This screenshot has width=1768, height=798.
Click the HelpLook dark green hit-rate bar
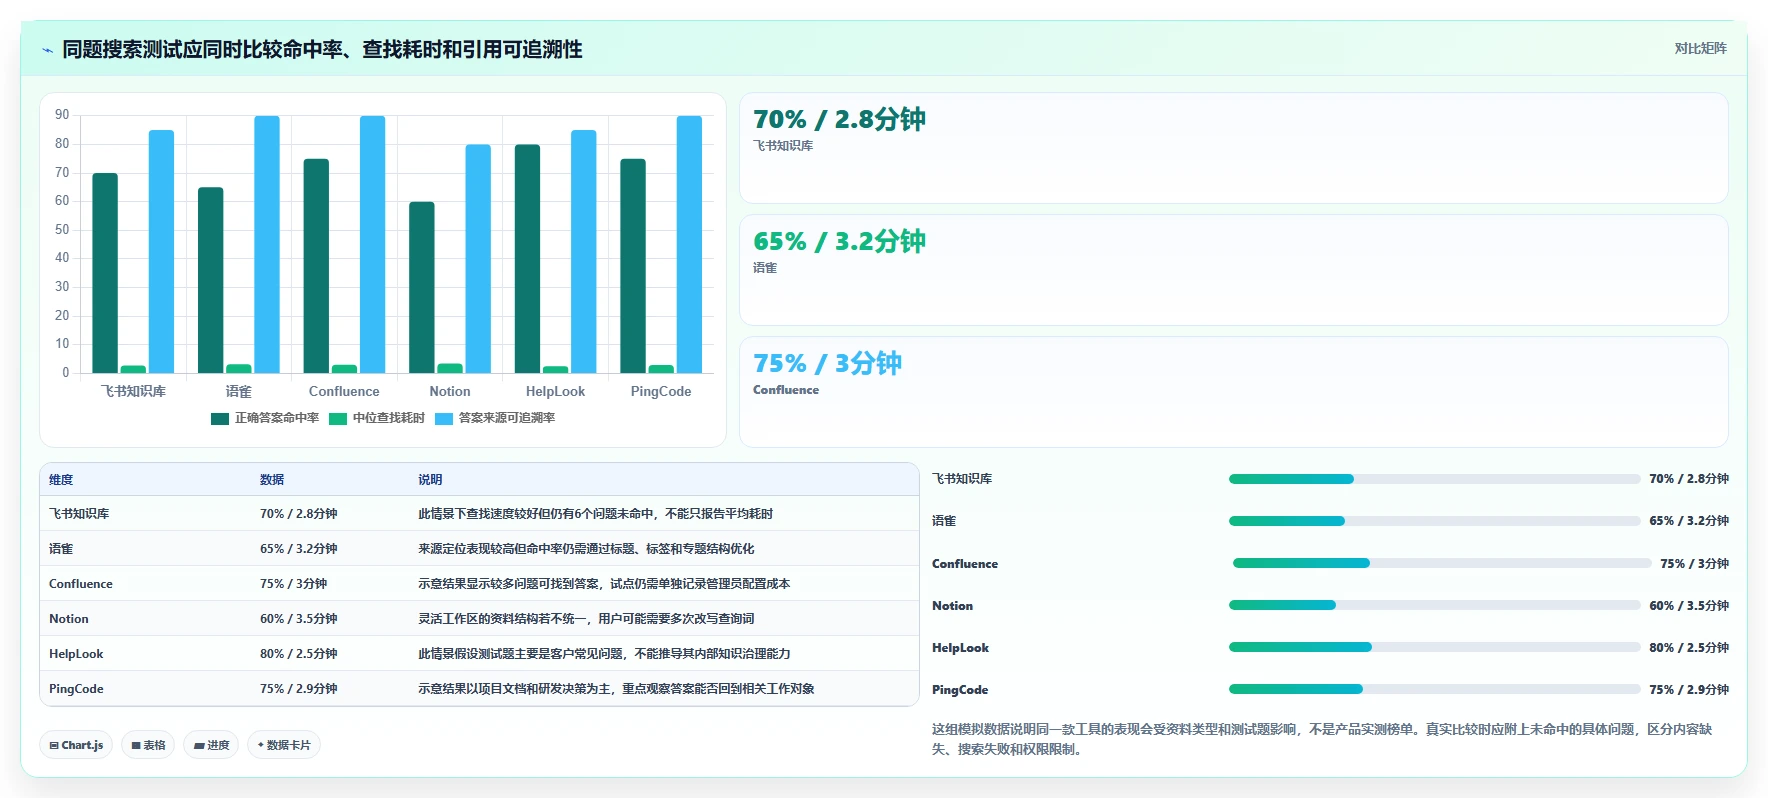point(527,259)
